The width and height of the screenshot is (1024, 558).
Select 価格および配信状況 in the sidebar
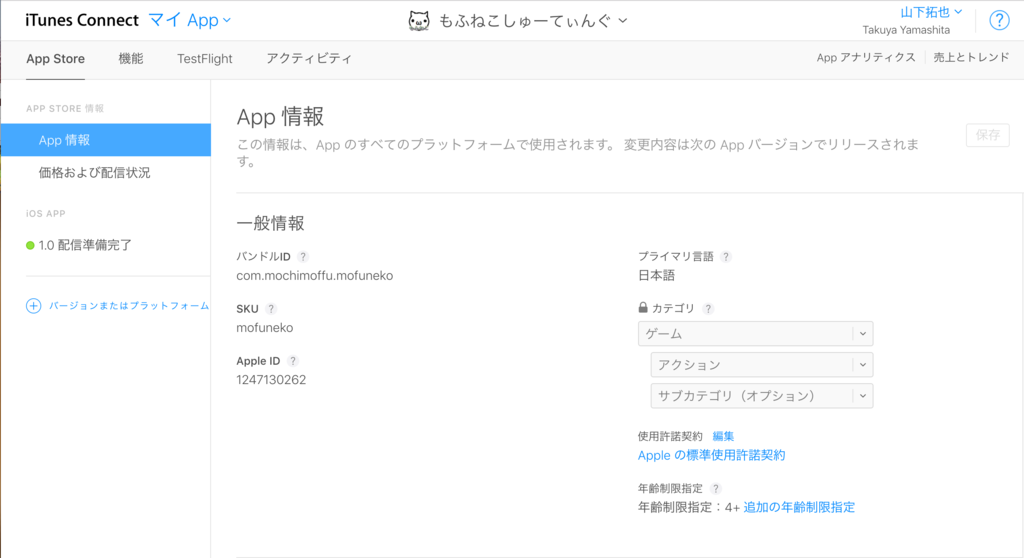pos(95,172)
